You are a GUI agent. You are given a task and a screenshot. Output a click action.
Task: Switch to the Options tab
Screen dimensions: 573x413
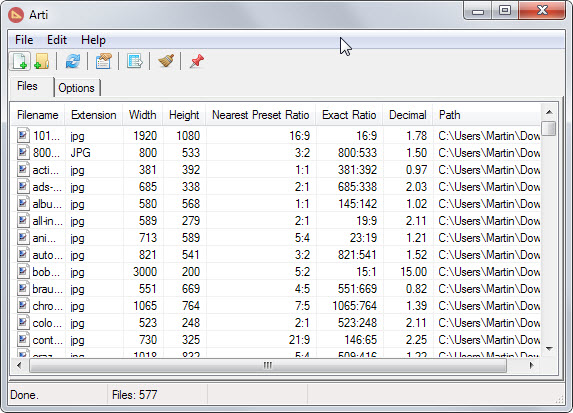[x=76, y=88]
